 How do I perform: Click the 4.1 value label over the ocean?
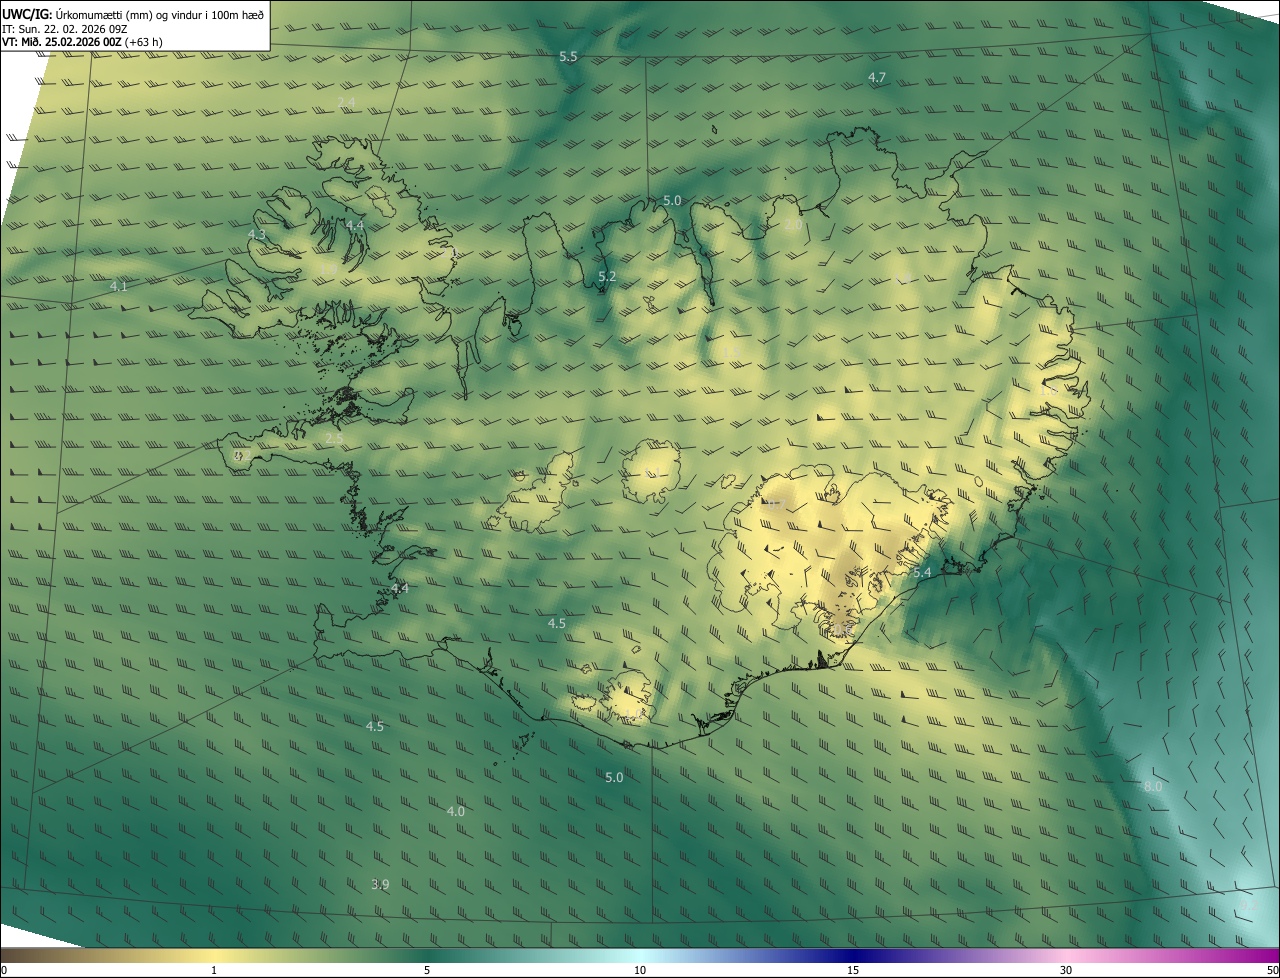click(x=119, y=286)
